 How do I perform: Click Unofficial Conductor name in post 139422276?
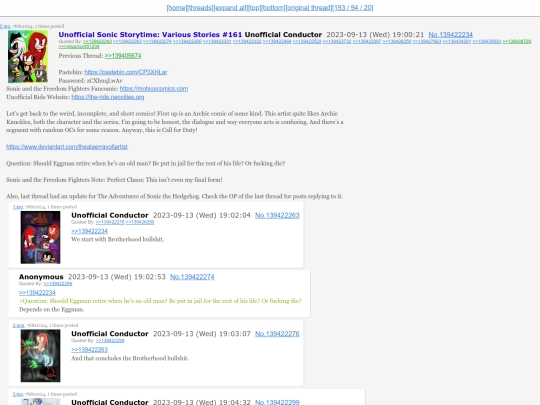pyautogui.click(x=110, y=334)
